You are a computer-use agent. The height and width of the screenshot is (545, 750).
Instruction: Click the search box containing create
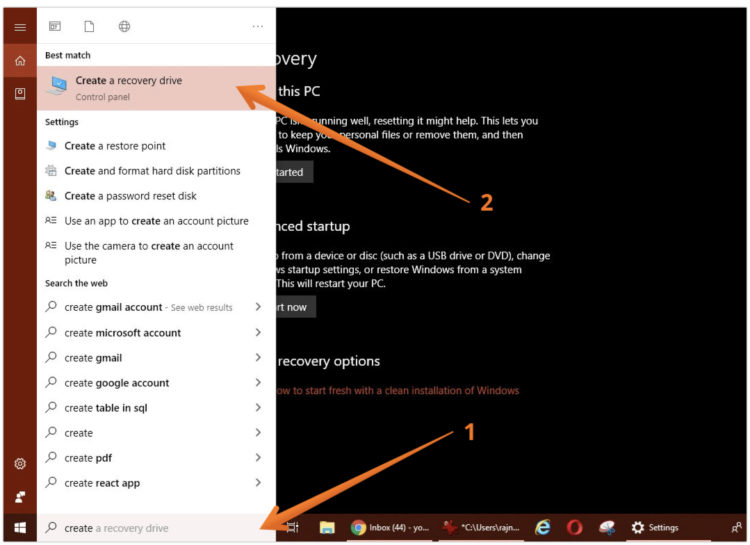(x=156, y=528)
